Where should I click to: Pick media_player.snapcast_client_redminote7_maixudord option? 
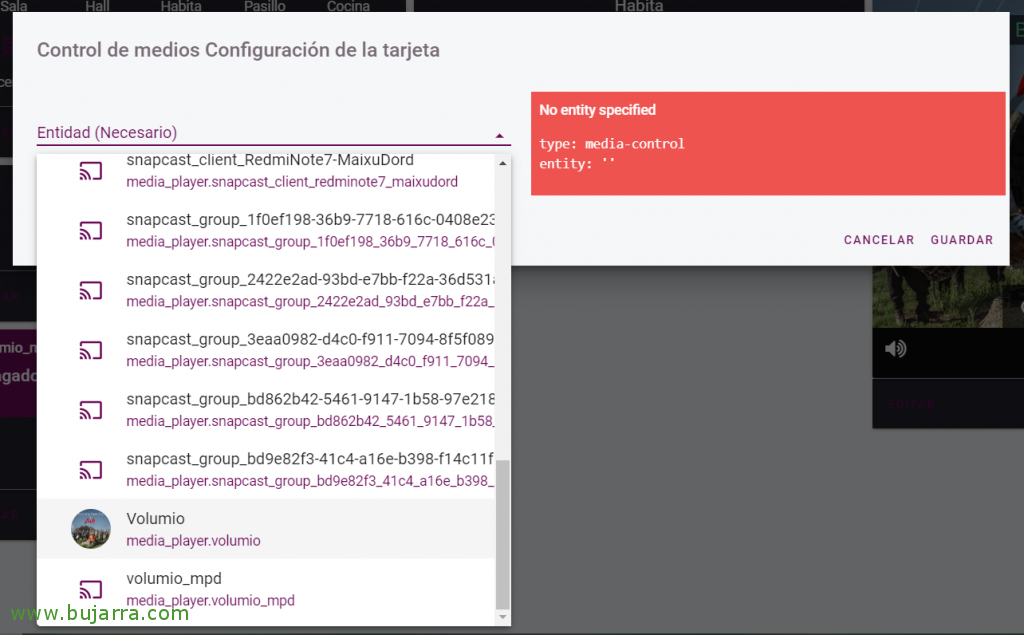click(x=292, y=182)
